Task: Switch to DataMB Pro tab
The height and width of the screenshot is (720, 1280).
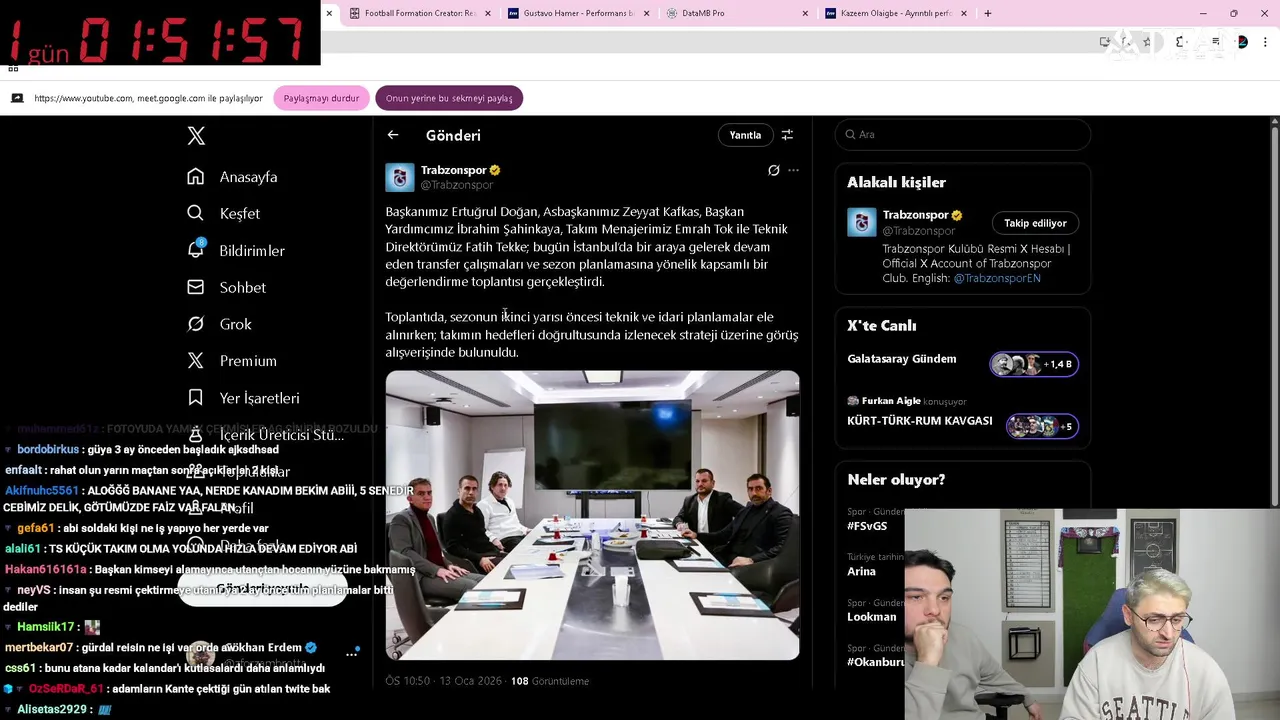Action: tap(738, 13)
